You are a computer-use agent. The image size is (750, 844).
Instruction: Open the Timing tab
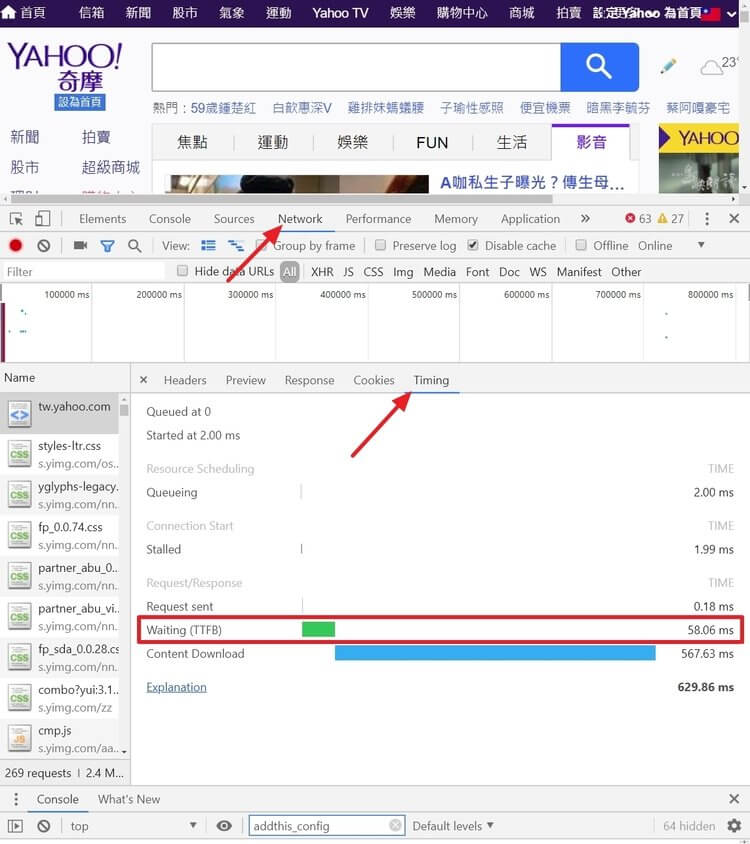[431, 380]
